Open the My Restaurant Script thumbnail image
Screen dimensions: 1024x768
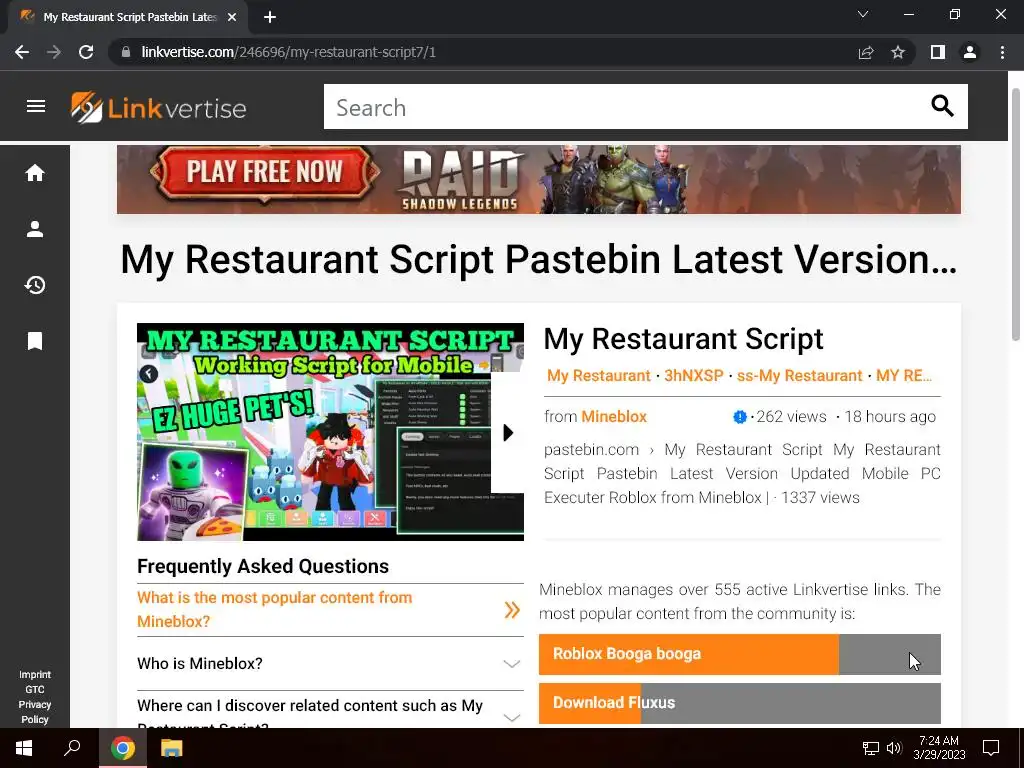pyautogui.click(x=330, y=432)
